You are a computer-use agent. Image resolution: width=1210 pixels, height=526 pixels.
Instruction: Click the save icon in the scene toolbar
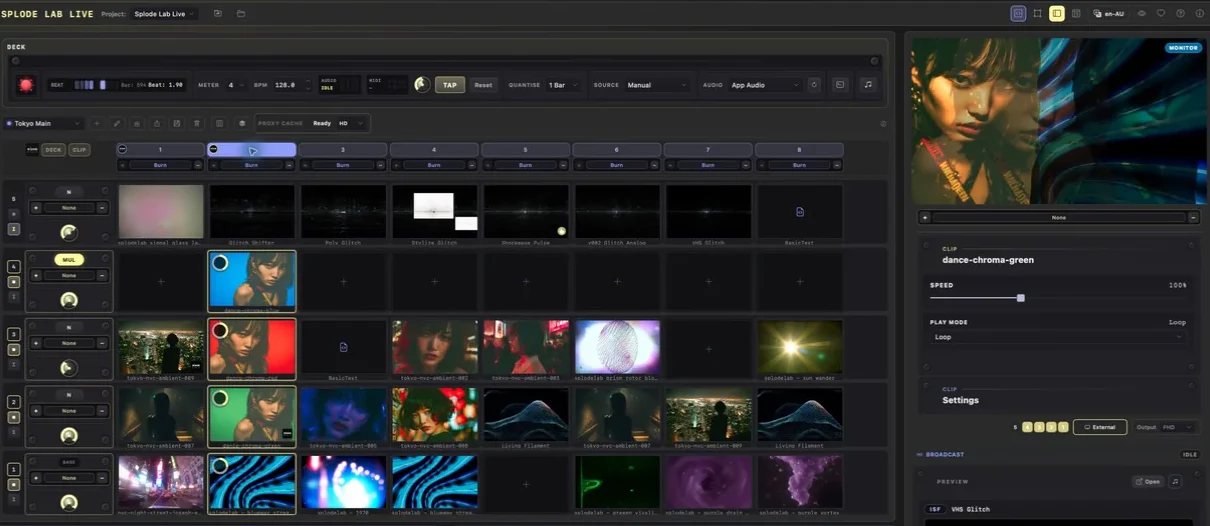coord(177,123)
